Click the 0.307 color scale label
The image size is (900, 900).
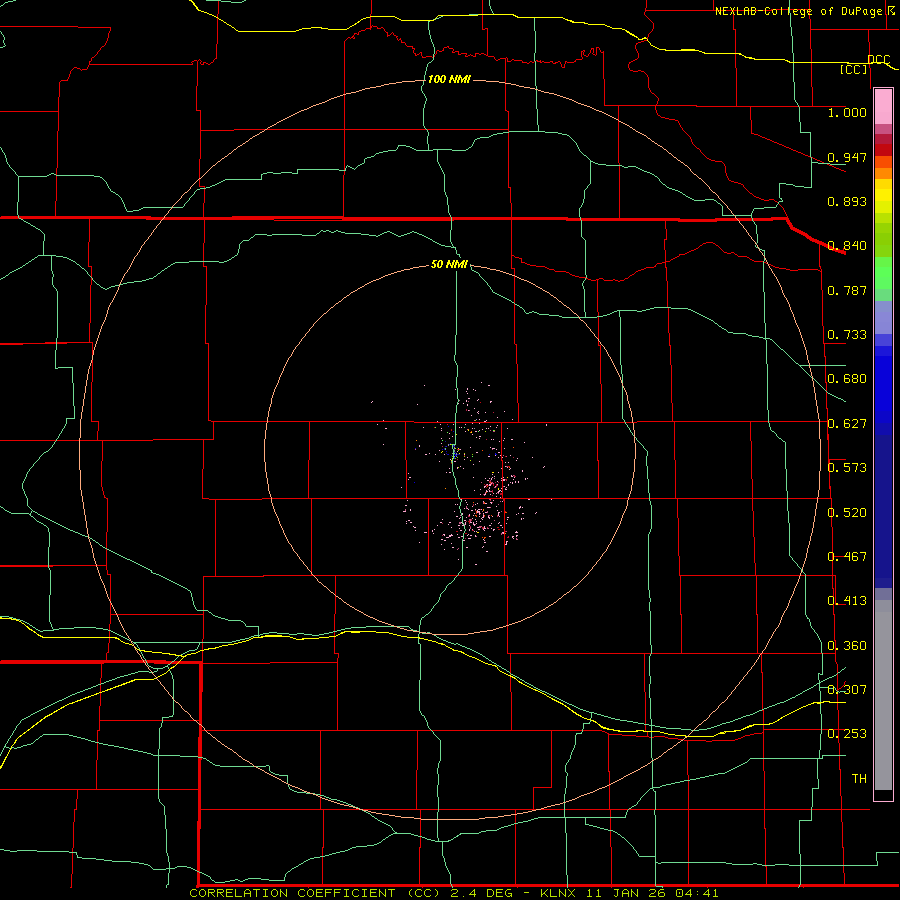click(x=847, y=690)
